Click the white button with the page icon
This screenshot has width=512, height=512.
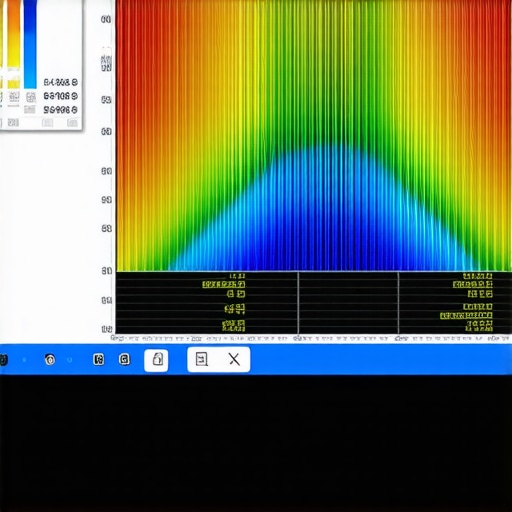156,360
